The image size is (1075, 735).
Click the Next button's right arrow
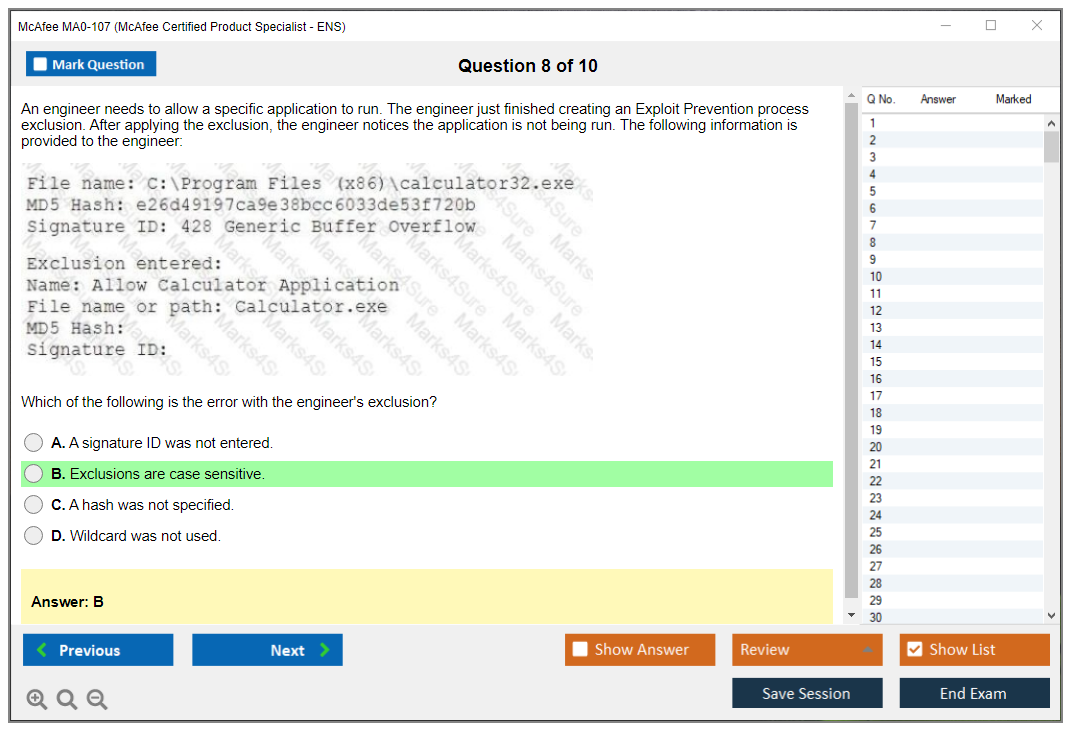coord(324,650)
